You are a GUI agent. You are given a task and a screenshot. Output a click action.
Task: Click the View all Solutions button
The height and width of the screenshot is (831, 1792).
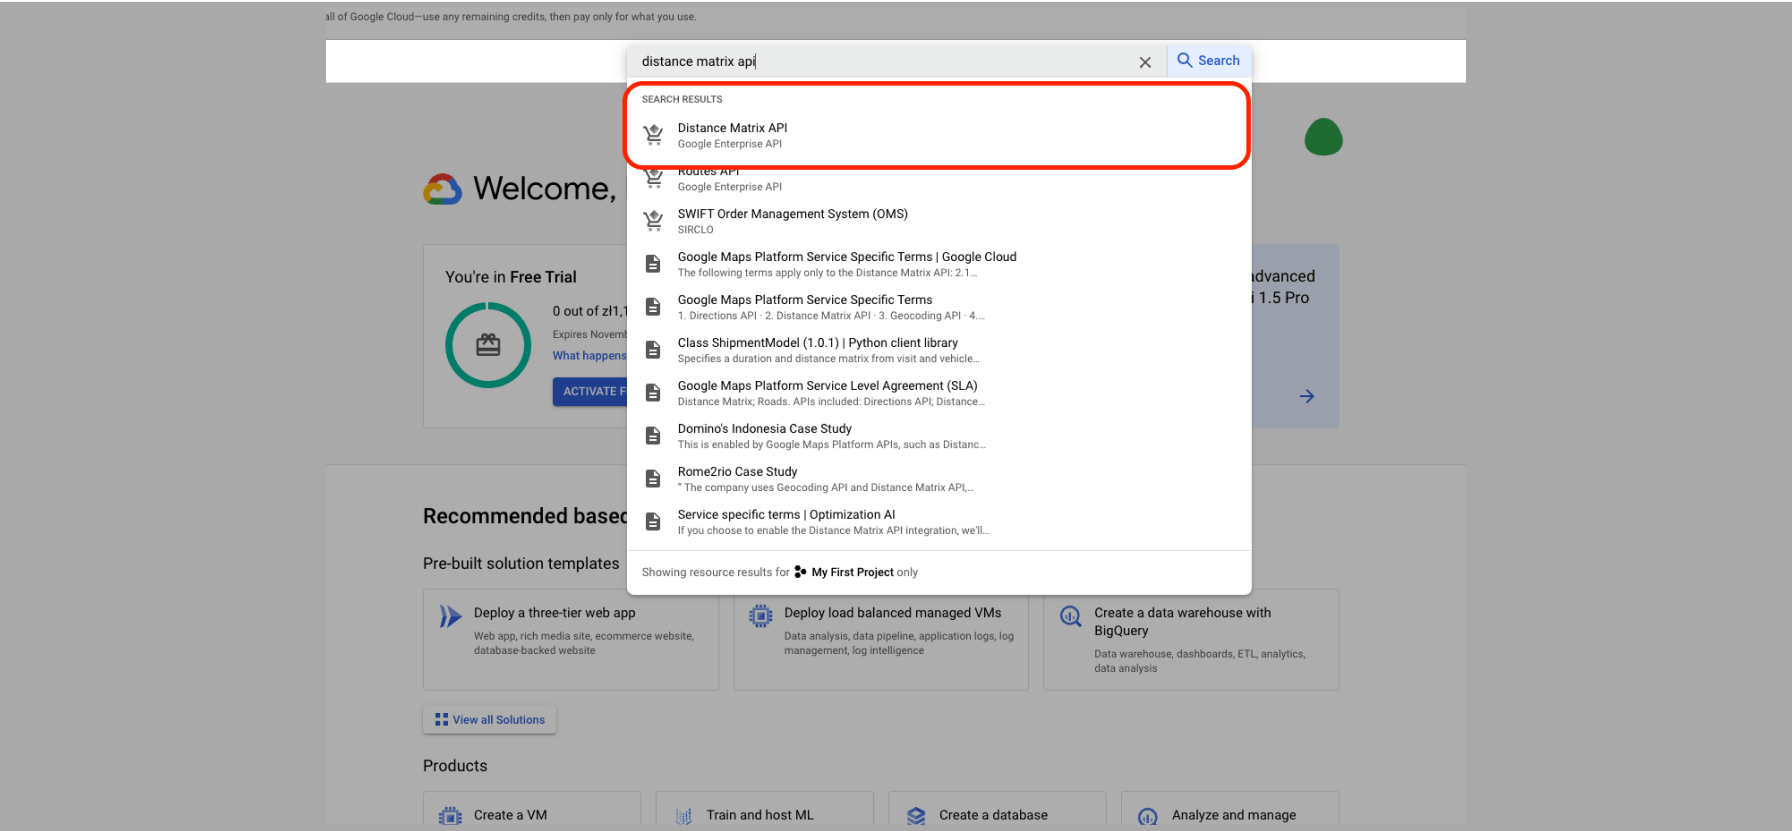pyautogui.click(x=490, y=720)
